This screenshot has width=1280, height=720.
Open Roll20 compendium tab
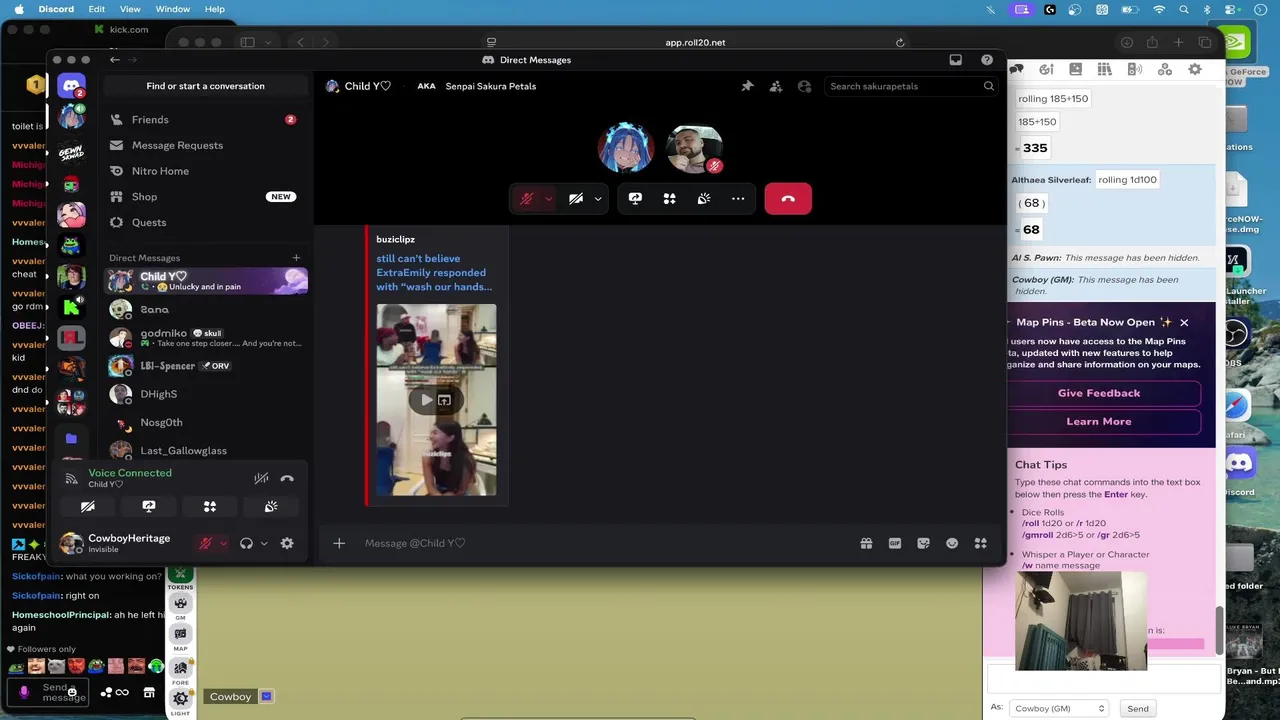click(x=1105, y=70)
